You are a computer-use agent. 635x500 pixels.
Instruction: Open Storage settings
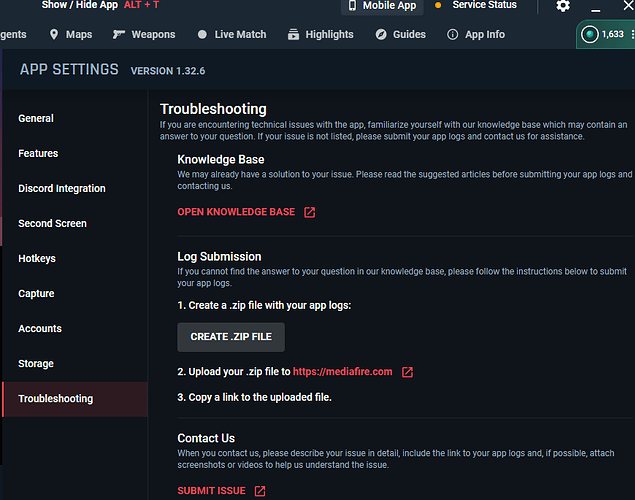(75, 364)
